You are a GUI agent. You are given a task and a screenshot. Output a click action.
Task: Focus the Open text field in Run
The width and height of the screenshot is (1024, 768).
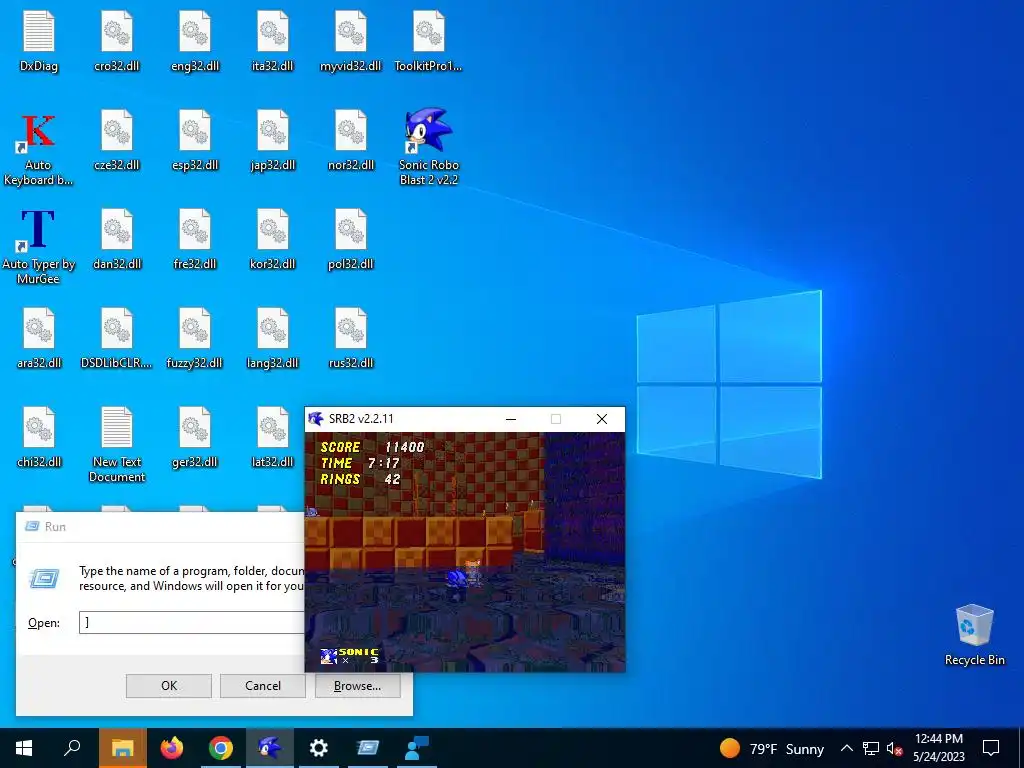click(191, 622)
